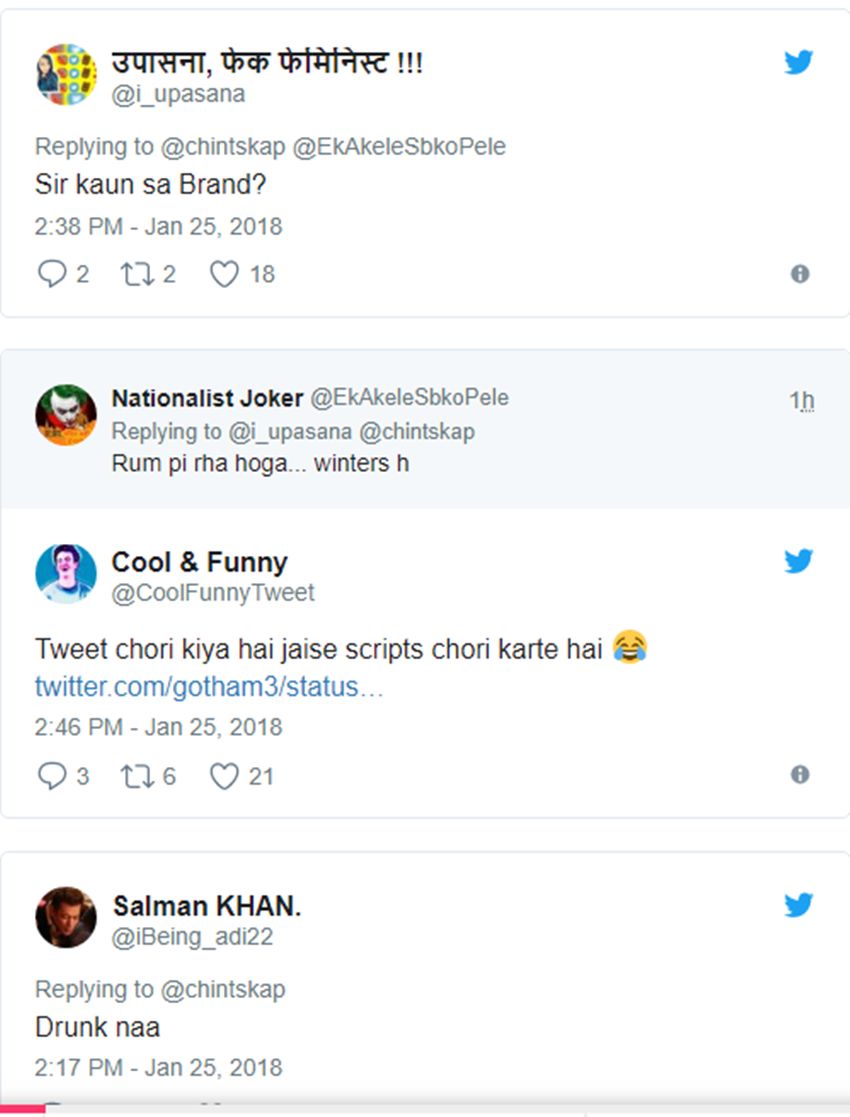Open the @iBeing_adi22 handle
The width and height of the screenshot is (850, 1117).
(x=192, y=937)
